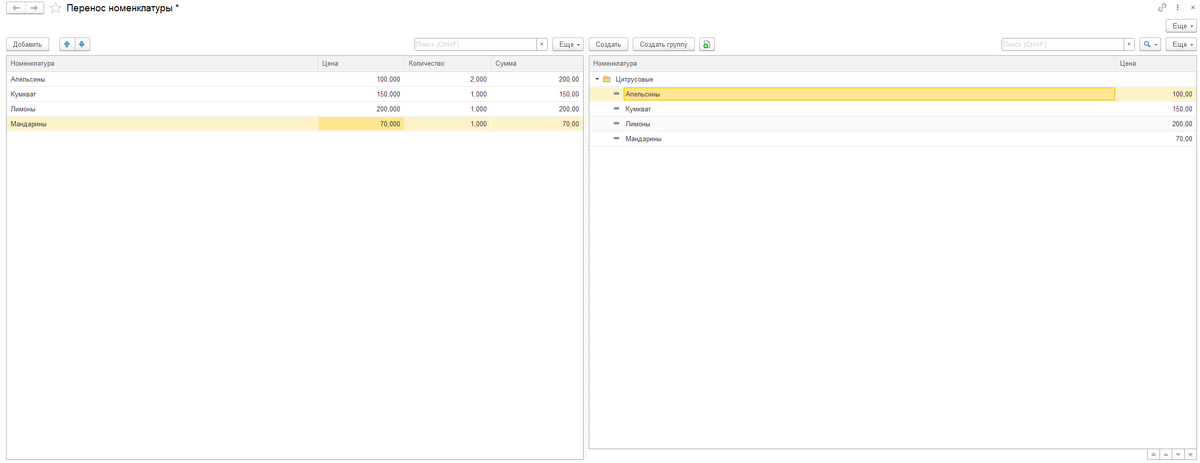The image size is (1200, 463).
Task: Open the right list's Еще menu
Action: pos(1181,44)
